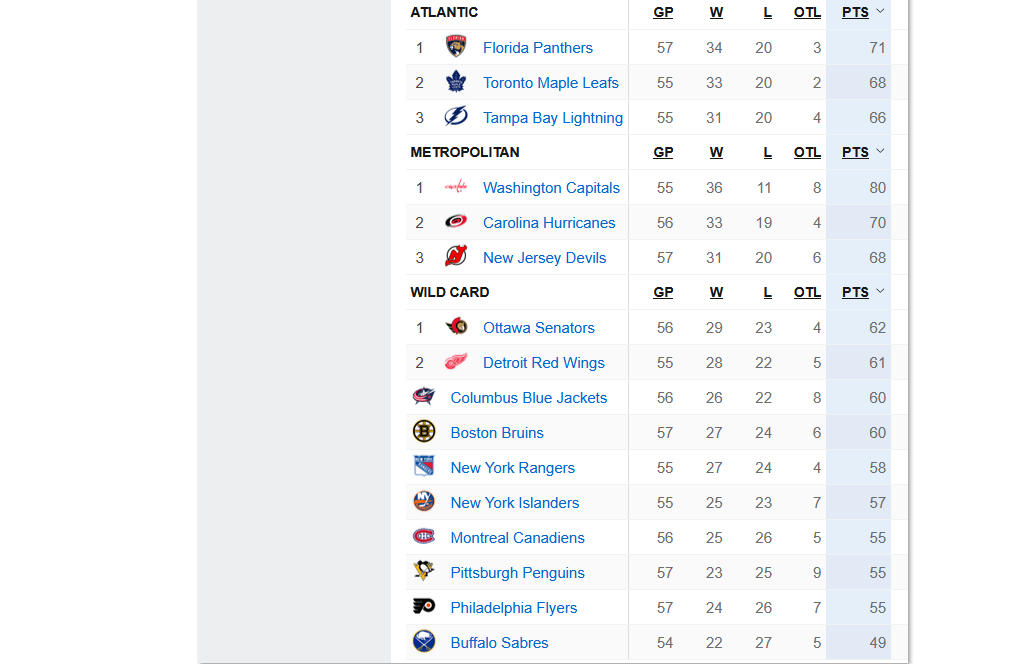Screen dimensions: 1033x664
Task: Open the Detroit Red Wings team link
Action: (x=544, y=362)
